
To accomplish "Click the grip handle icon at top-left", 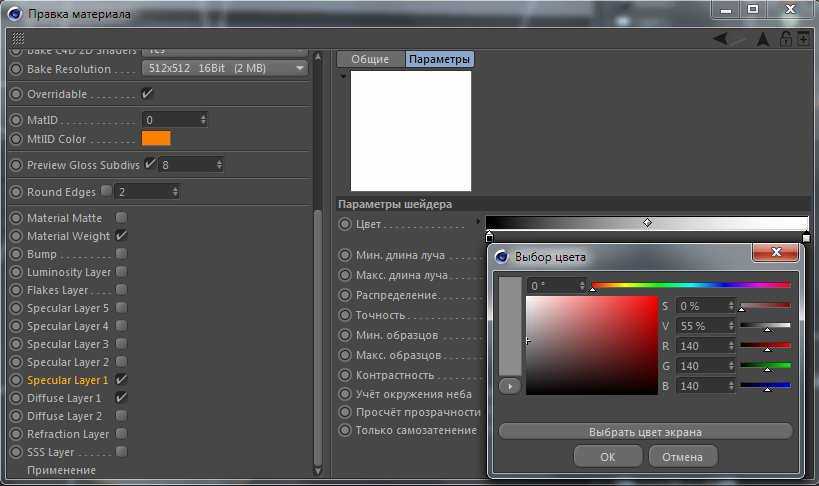I will pos(18,38).
